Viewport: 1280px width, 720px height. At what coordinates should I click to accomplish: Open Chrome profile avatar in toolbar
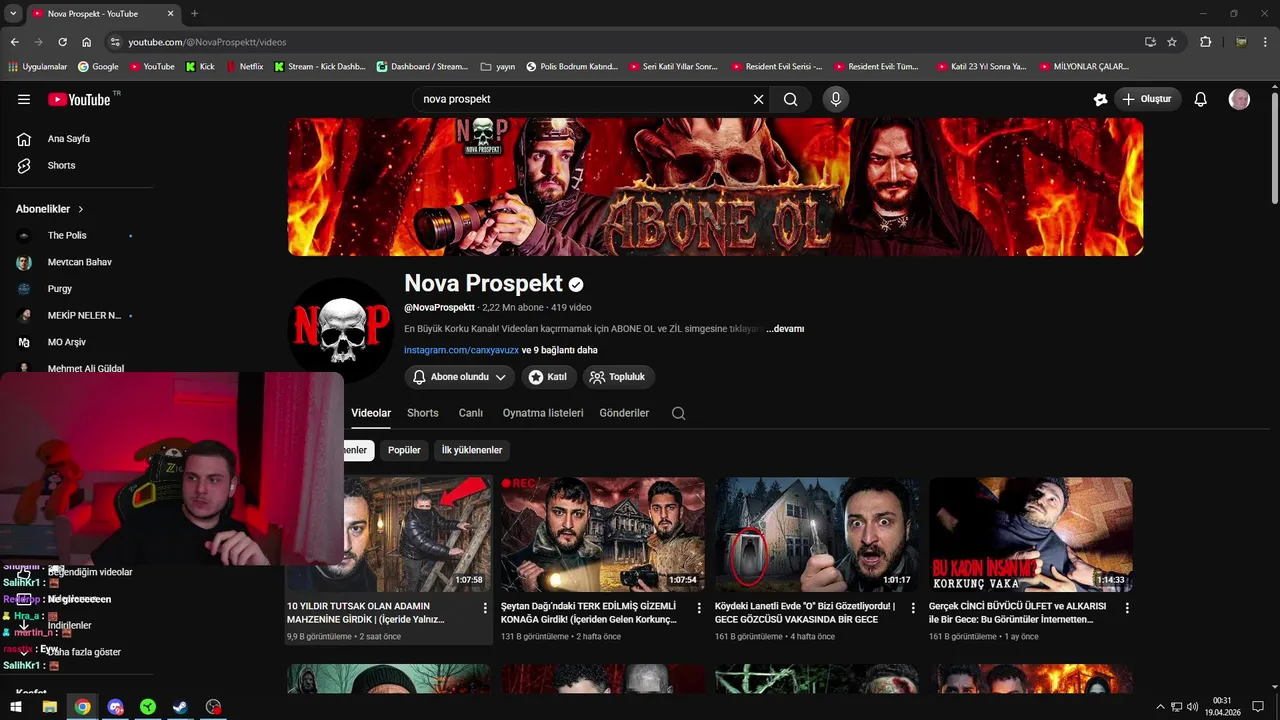1241,42
